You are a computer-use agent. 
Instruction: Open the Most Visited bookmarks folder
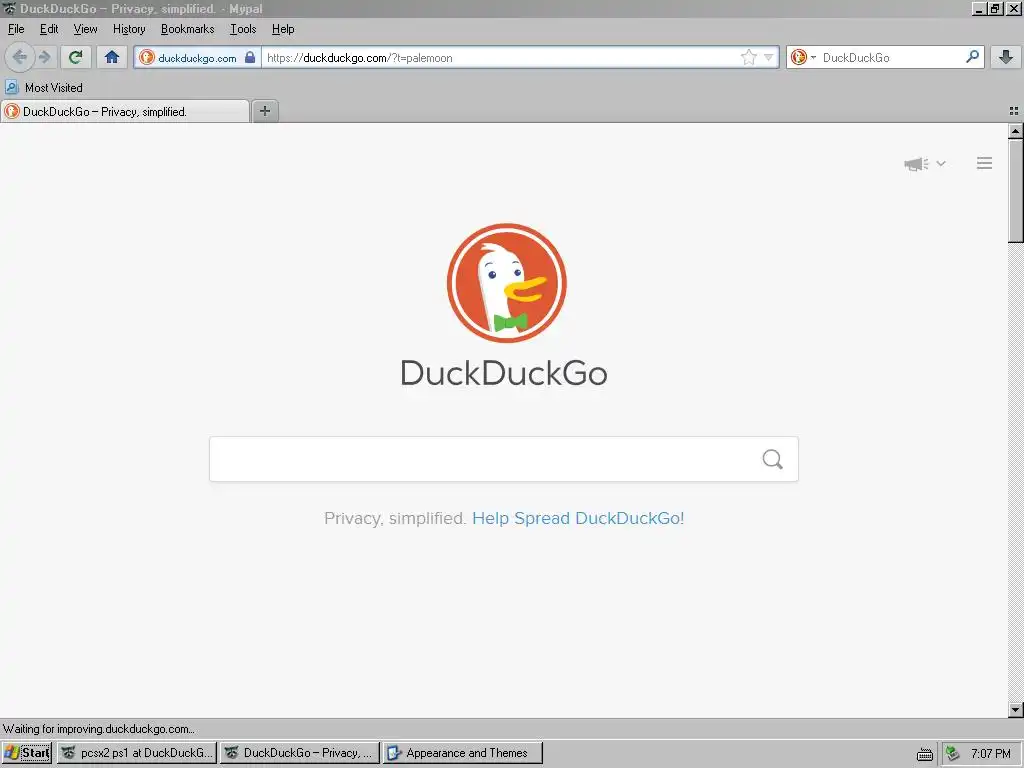click(x=44, y=88)
